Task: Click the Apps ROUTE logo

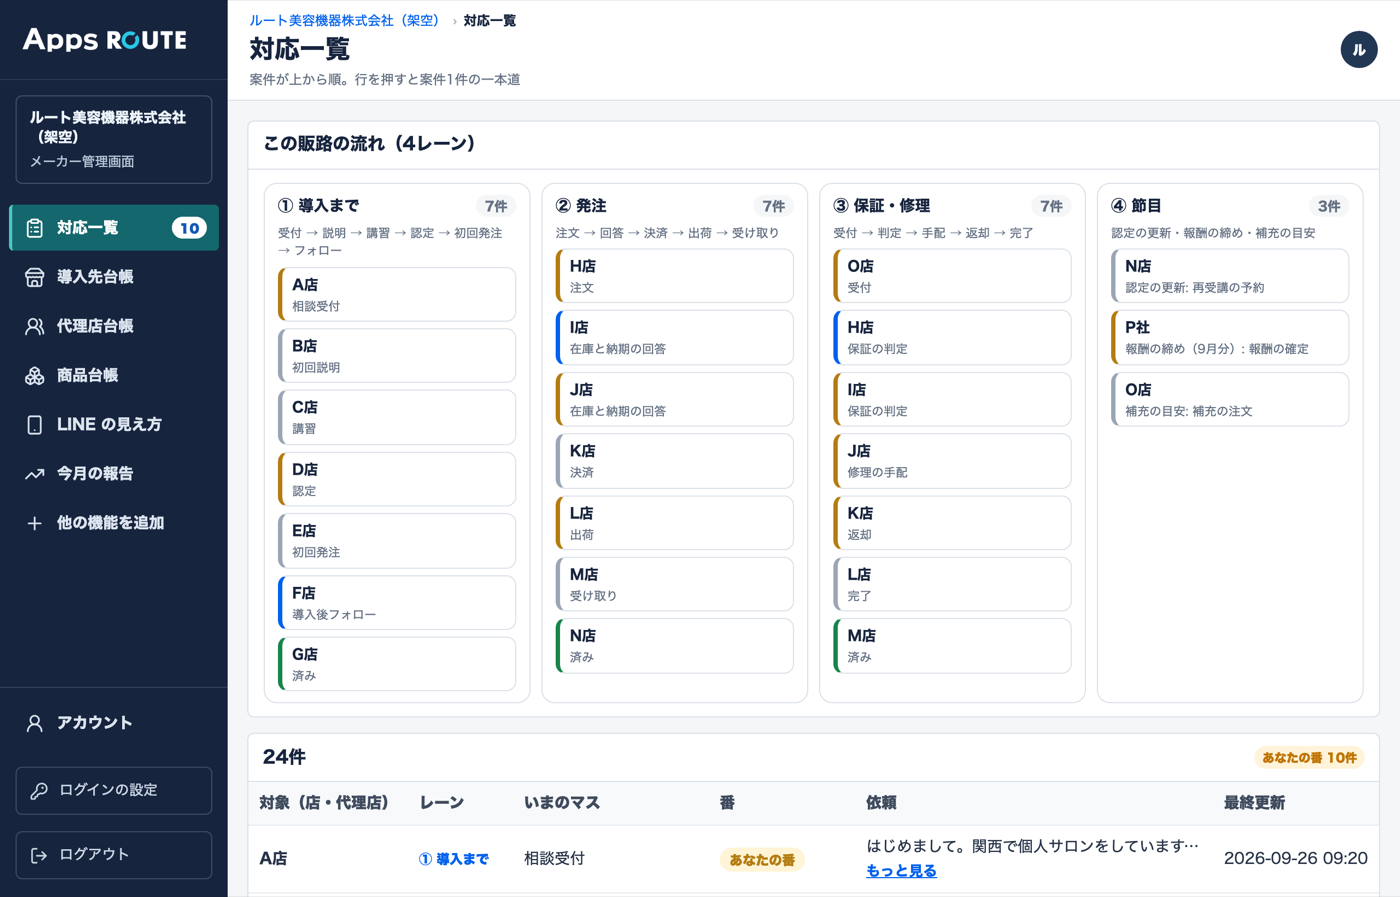Action: (105, 39)
